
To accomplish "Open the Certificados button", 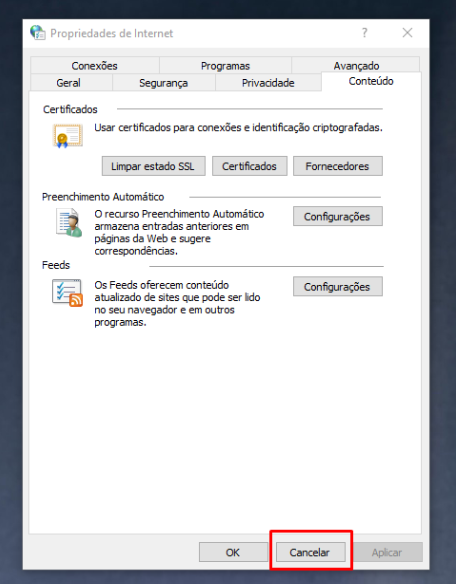I will [250, 166].
